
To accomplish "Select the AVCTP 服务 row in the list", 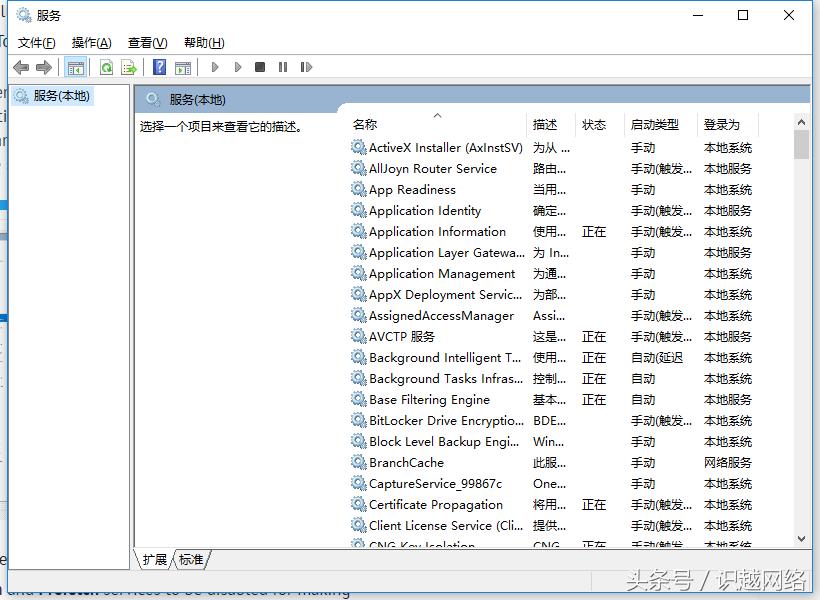I will [400, 336].
